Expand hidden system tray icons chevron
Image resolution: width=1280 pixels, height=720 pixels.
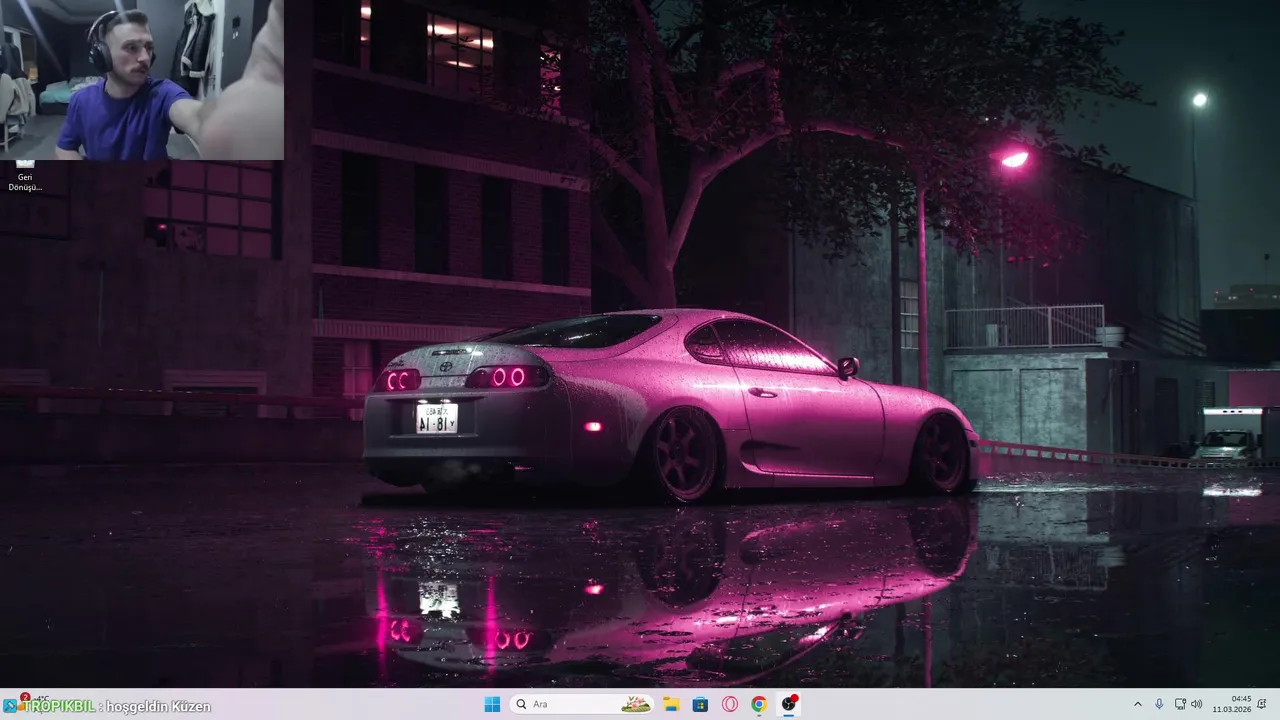(x=1137, y=704)
